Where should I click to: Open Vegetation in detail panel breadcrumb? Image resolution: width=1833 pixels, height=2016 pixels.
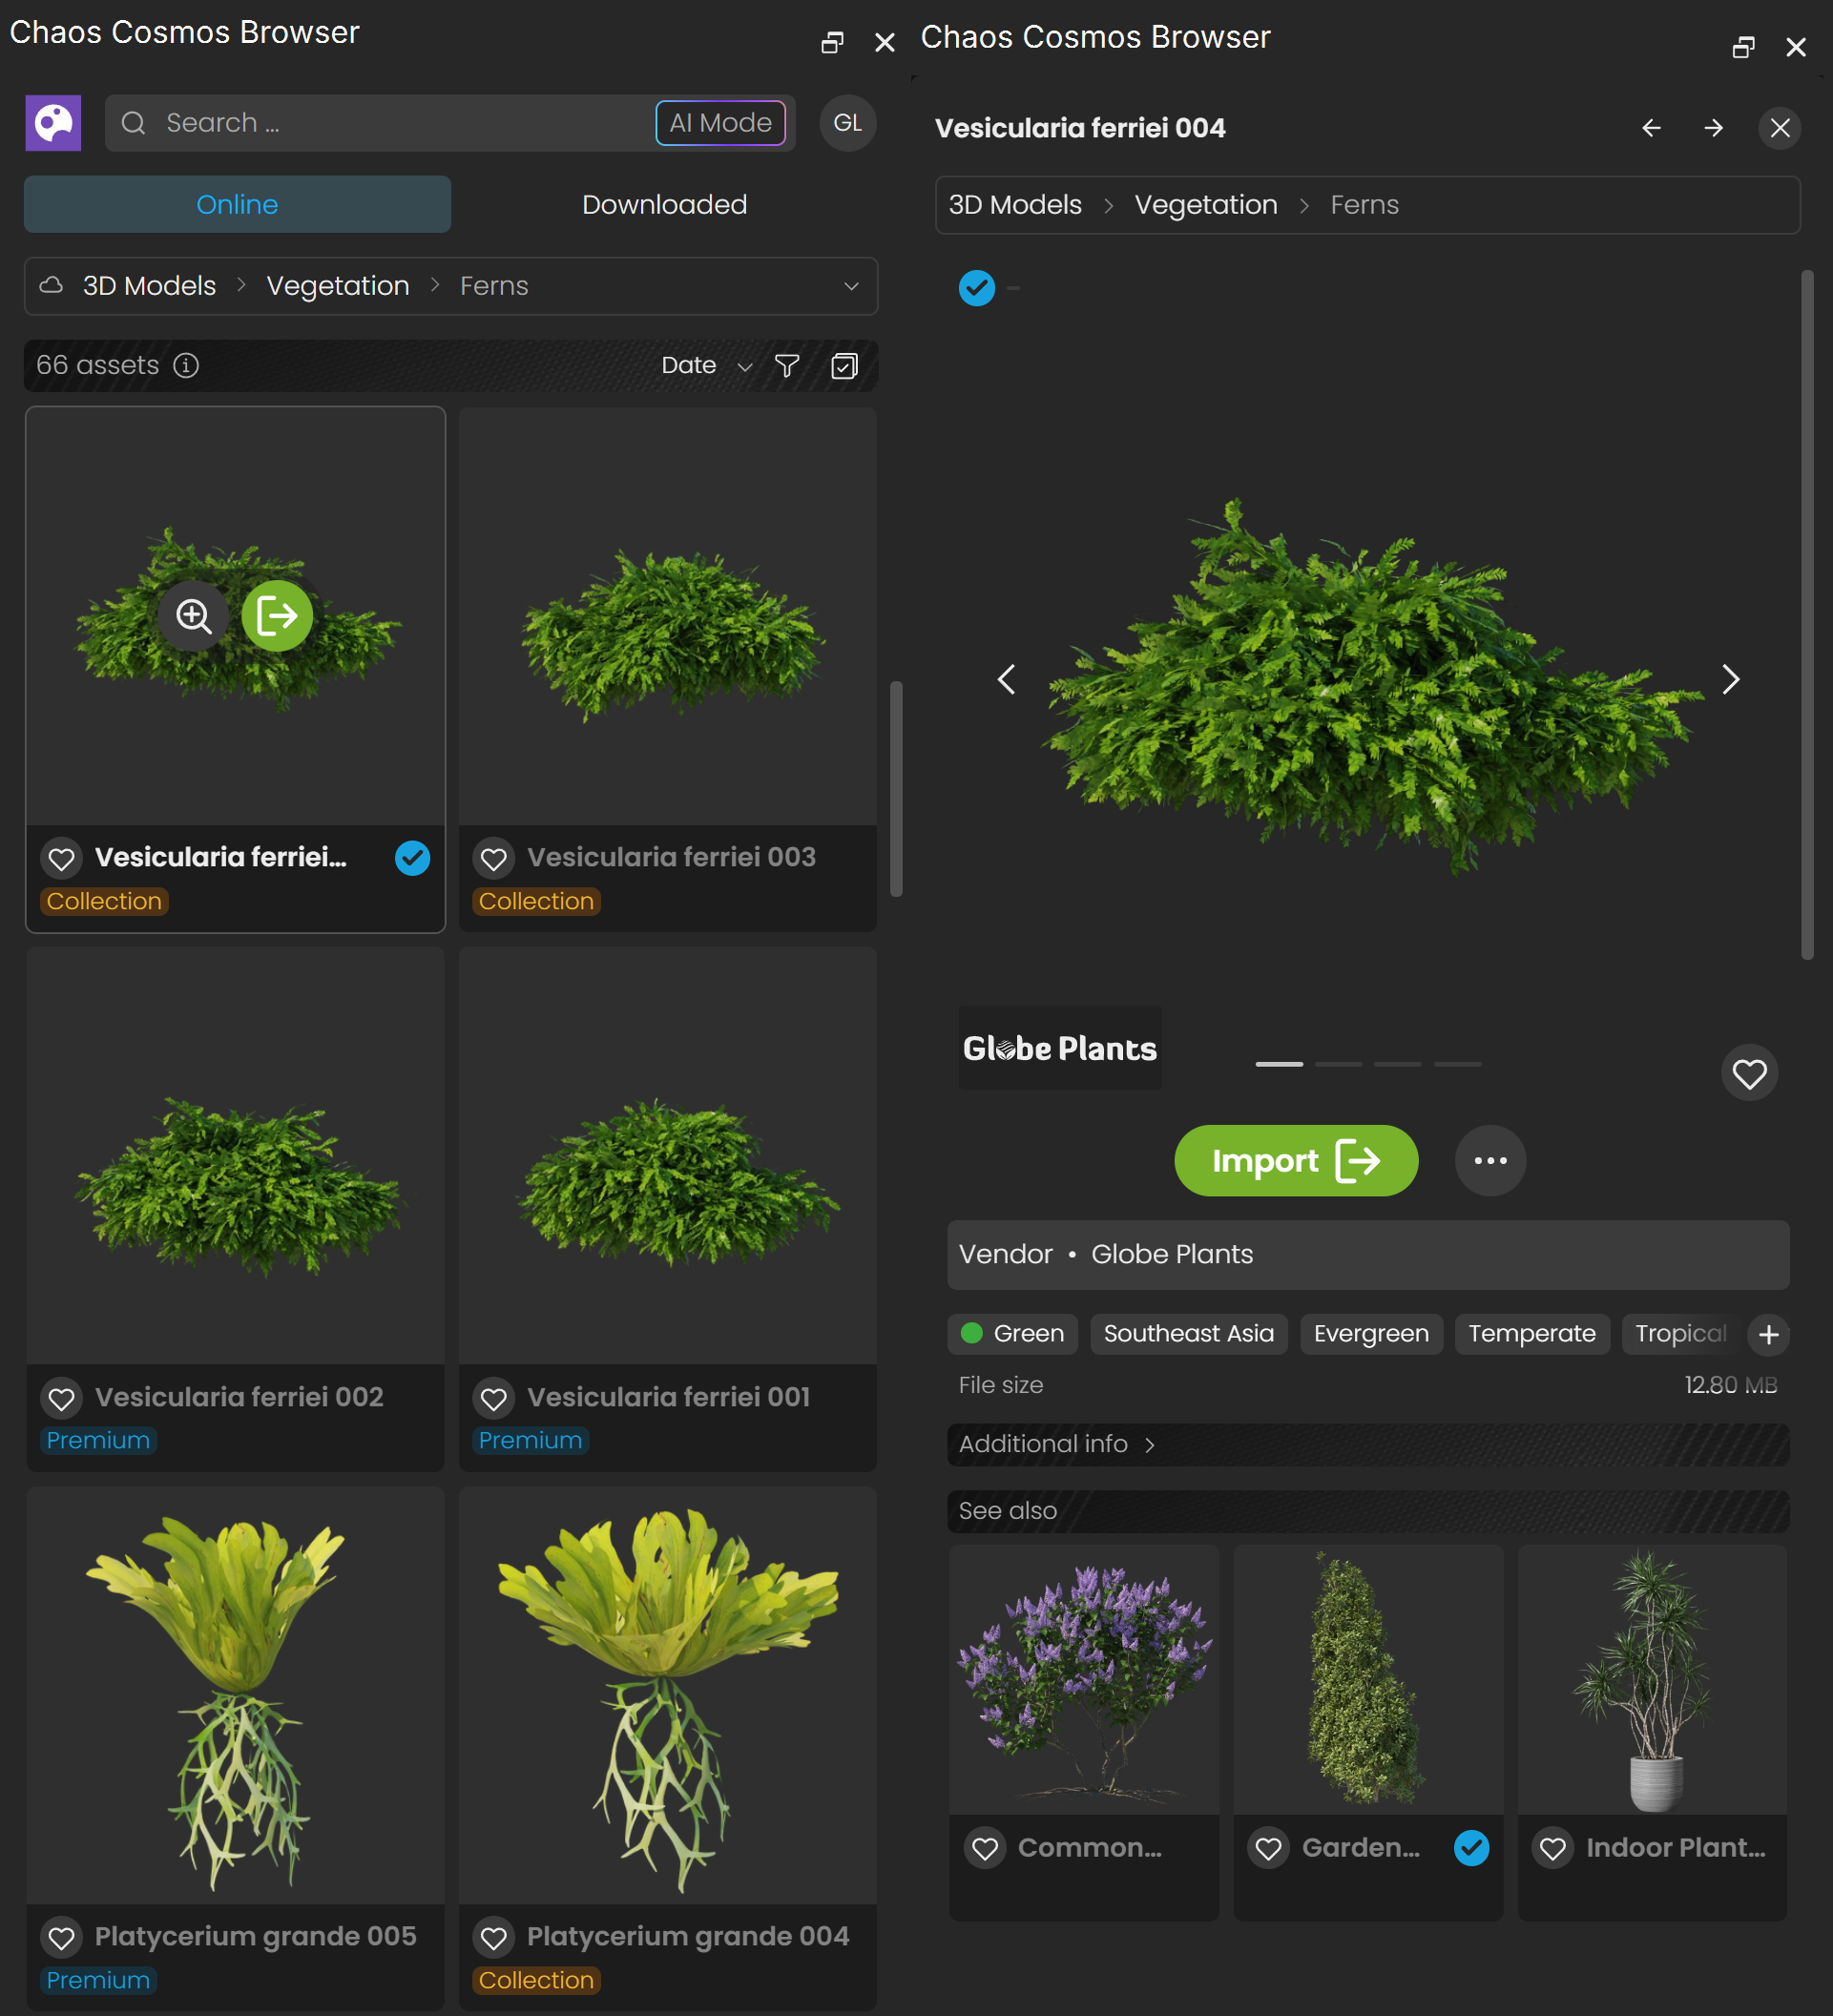tap(1206, 205)
